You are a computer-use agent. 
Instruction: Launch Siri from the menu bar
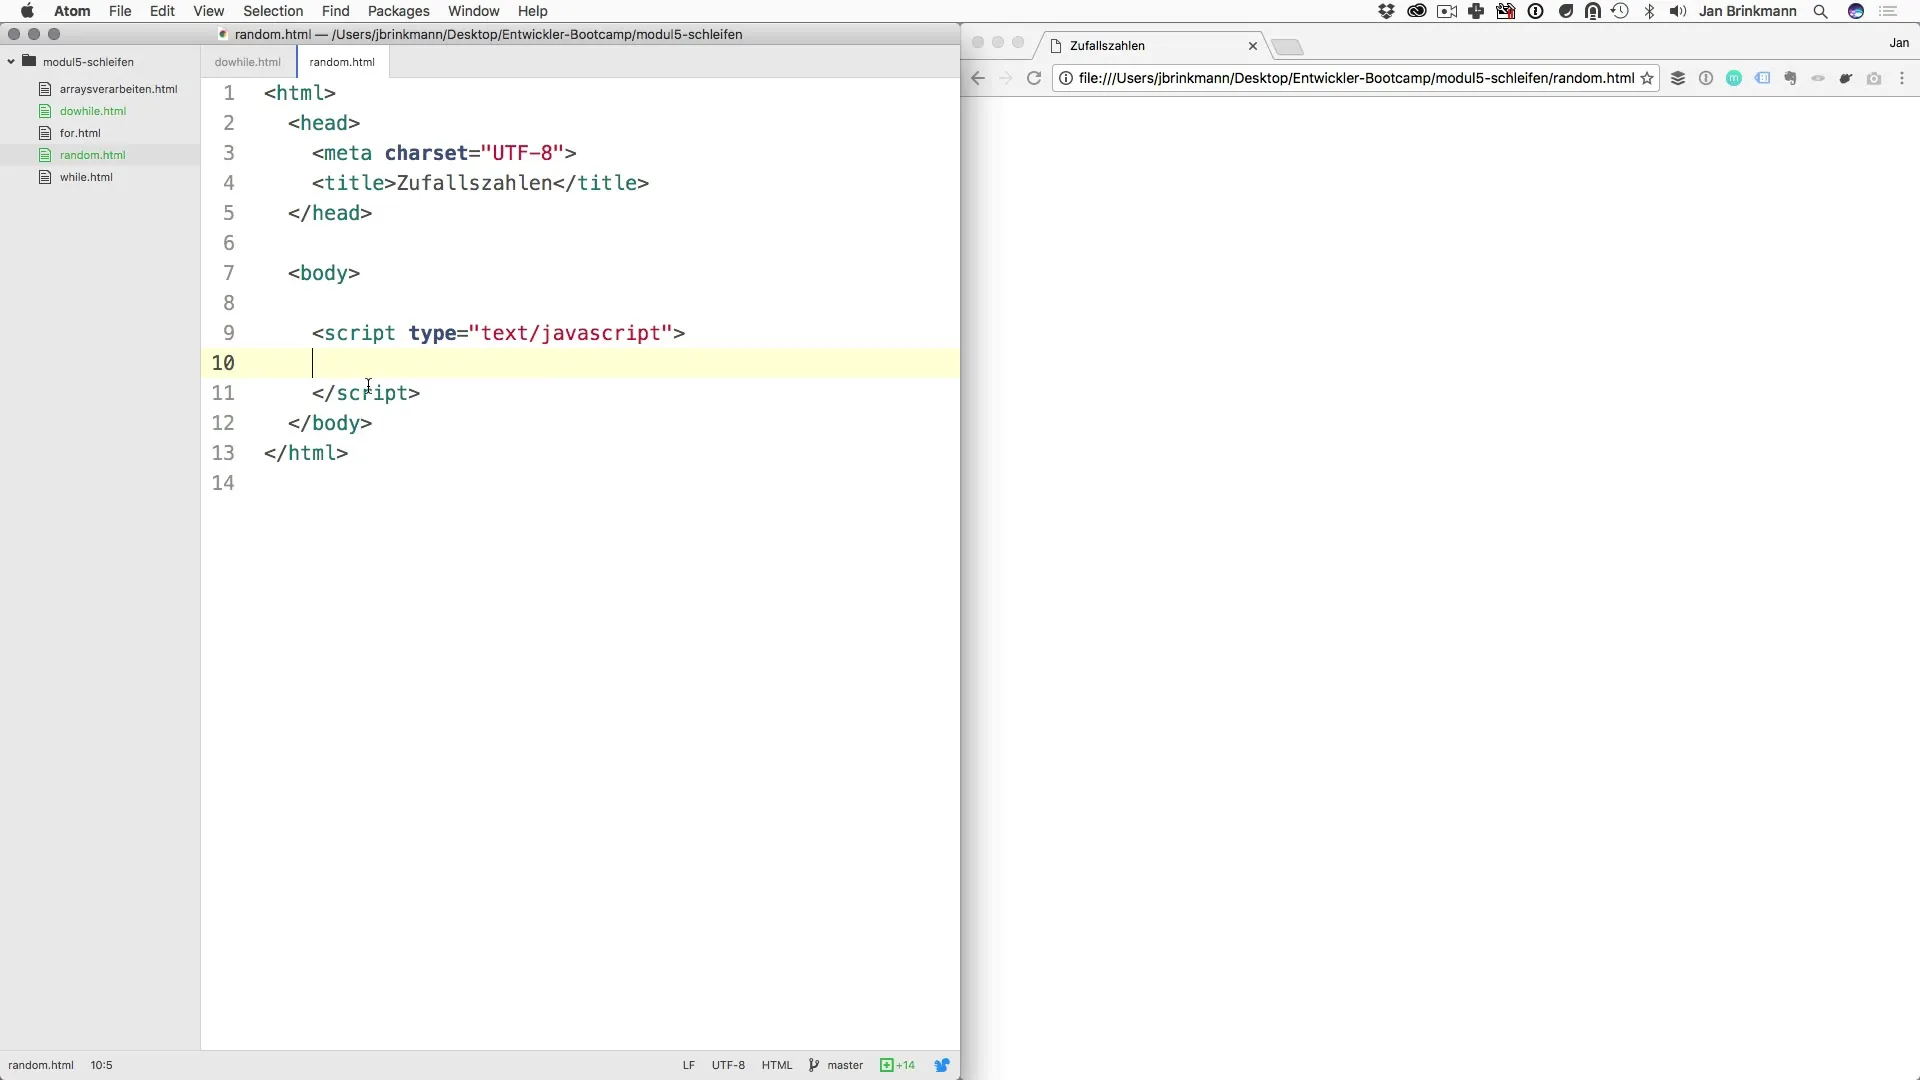pyautogui.click(x=1856, y=11)
